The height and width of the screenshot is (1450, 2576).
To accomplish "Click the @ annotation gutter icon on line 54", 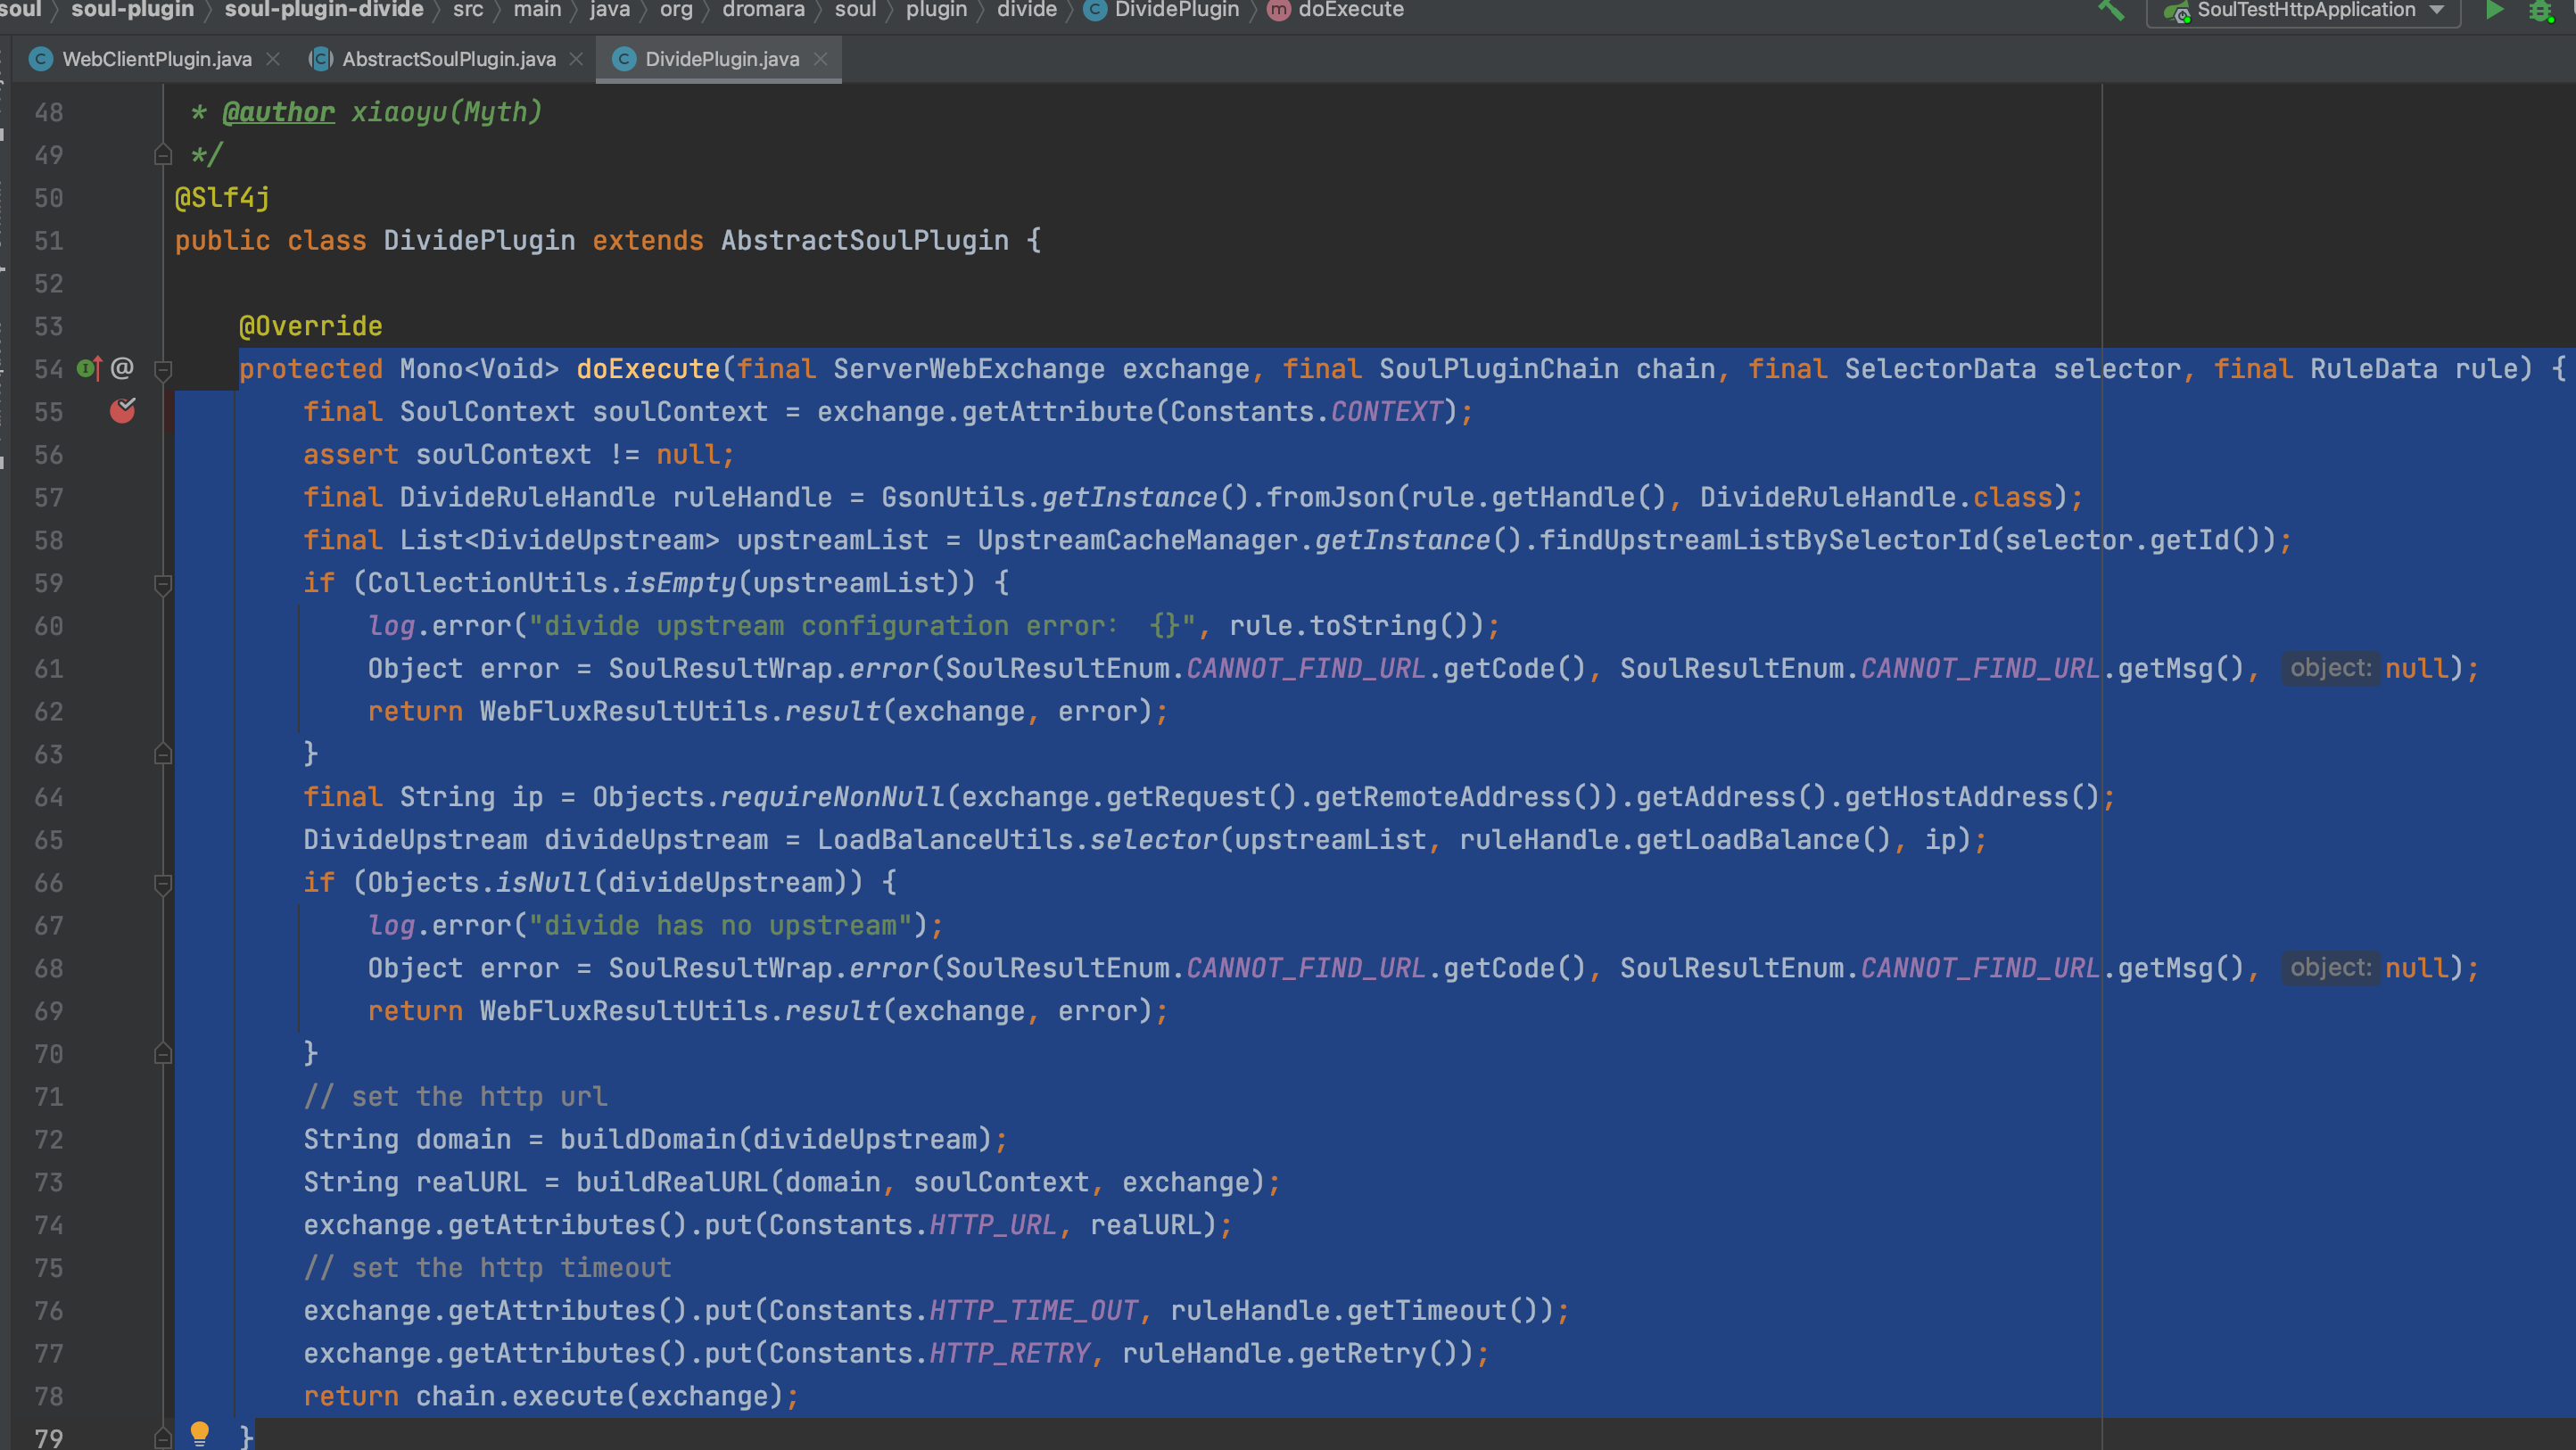I will (122, 369).
